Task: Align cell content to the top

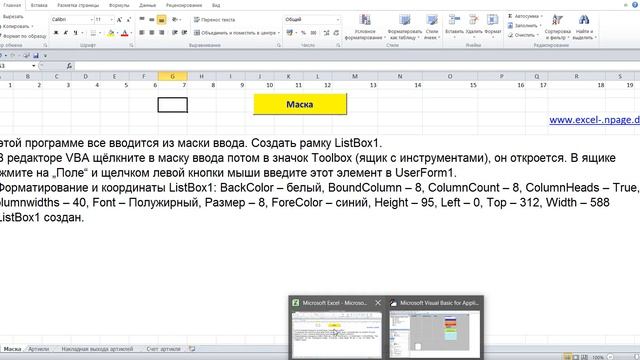Action: coord(142,19)
